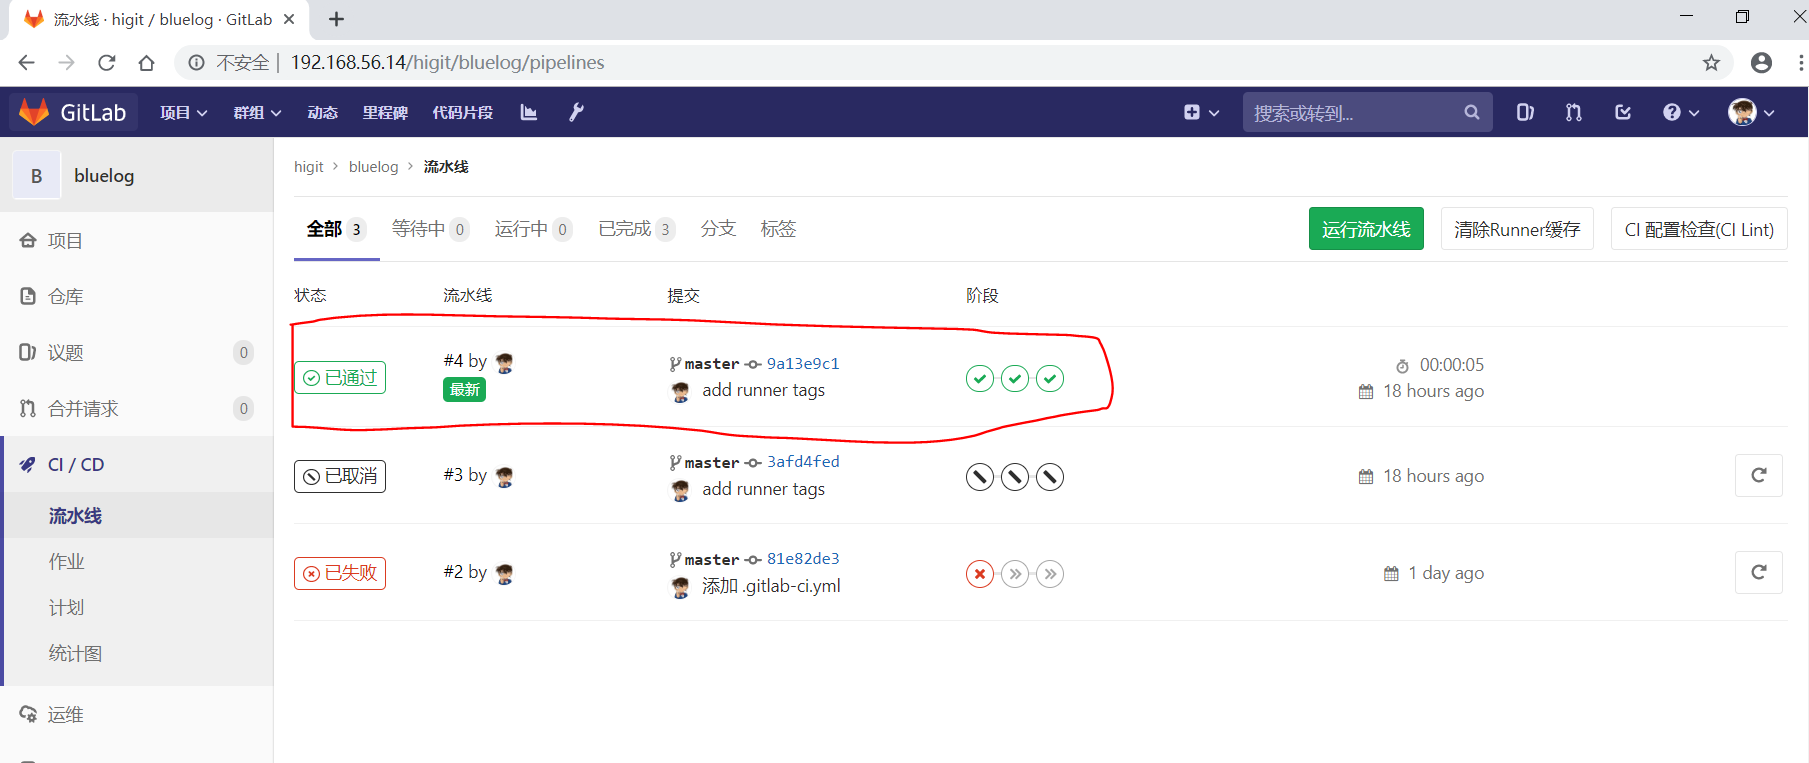Open the bluelog breadcrumb link
1809x763 pixels.
point(373,167)
